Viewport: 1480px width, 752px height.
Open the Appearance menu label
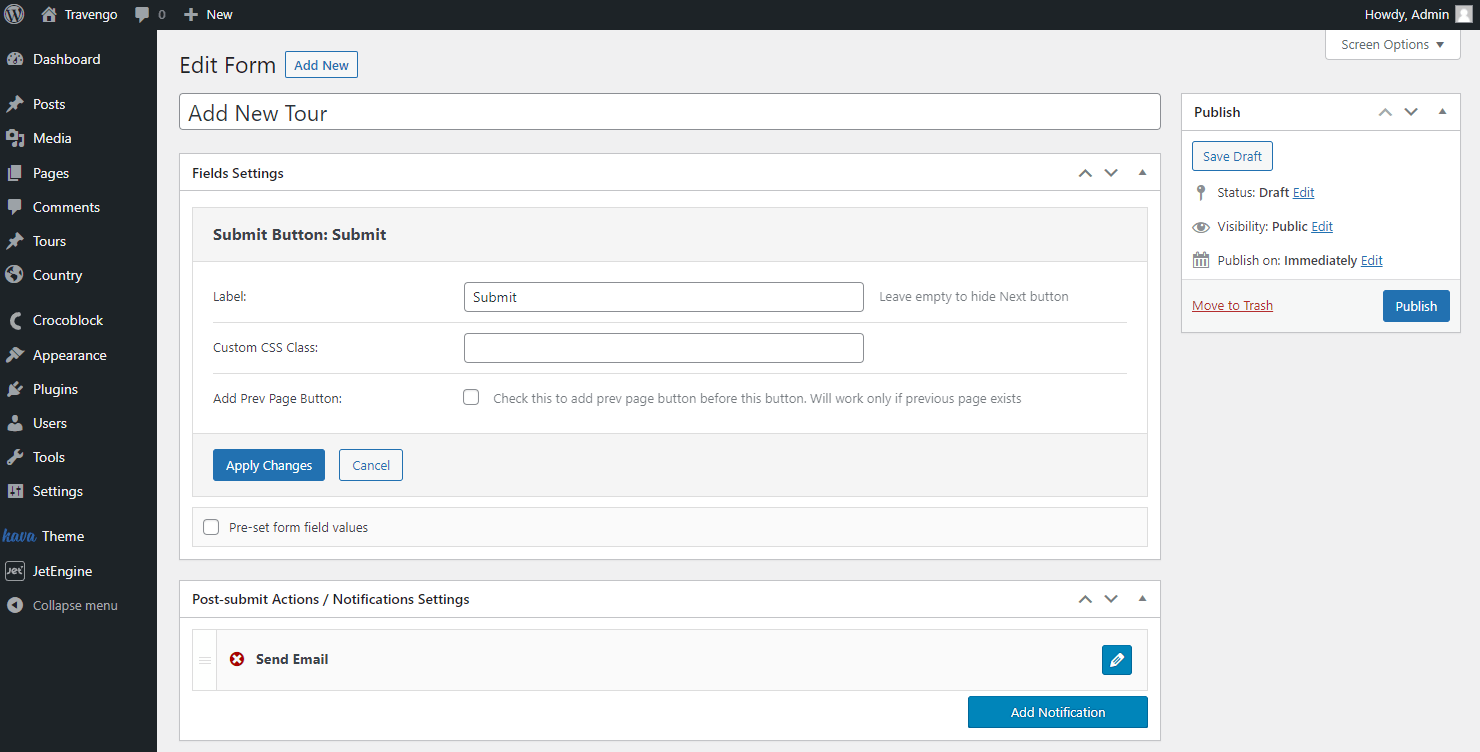(70, 355)
